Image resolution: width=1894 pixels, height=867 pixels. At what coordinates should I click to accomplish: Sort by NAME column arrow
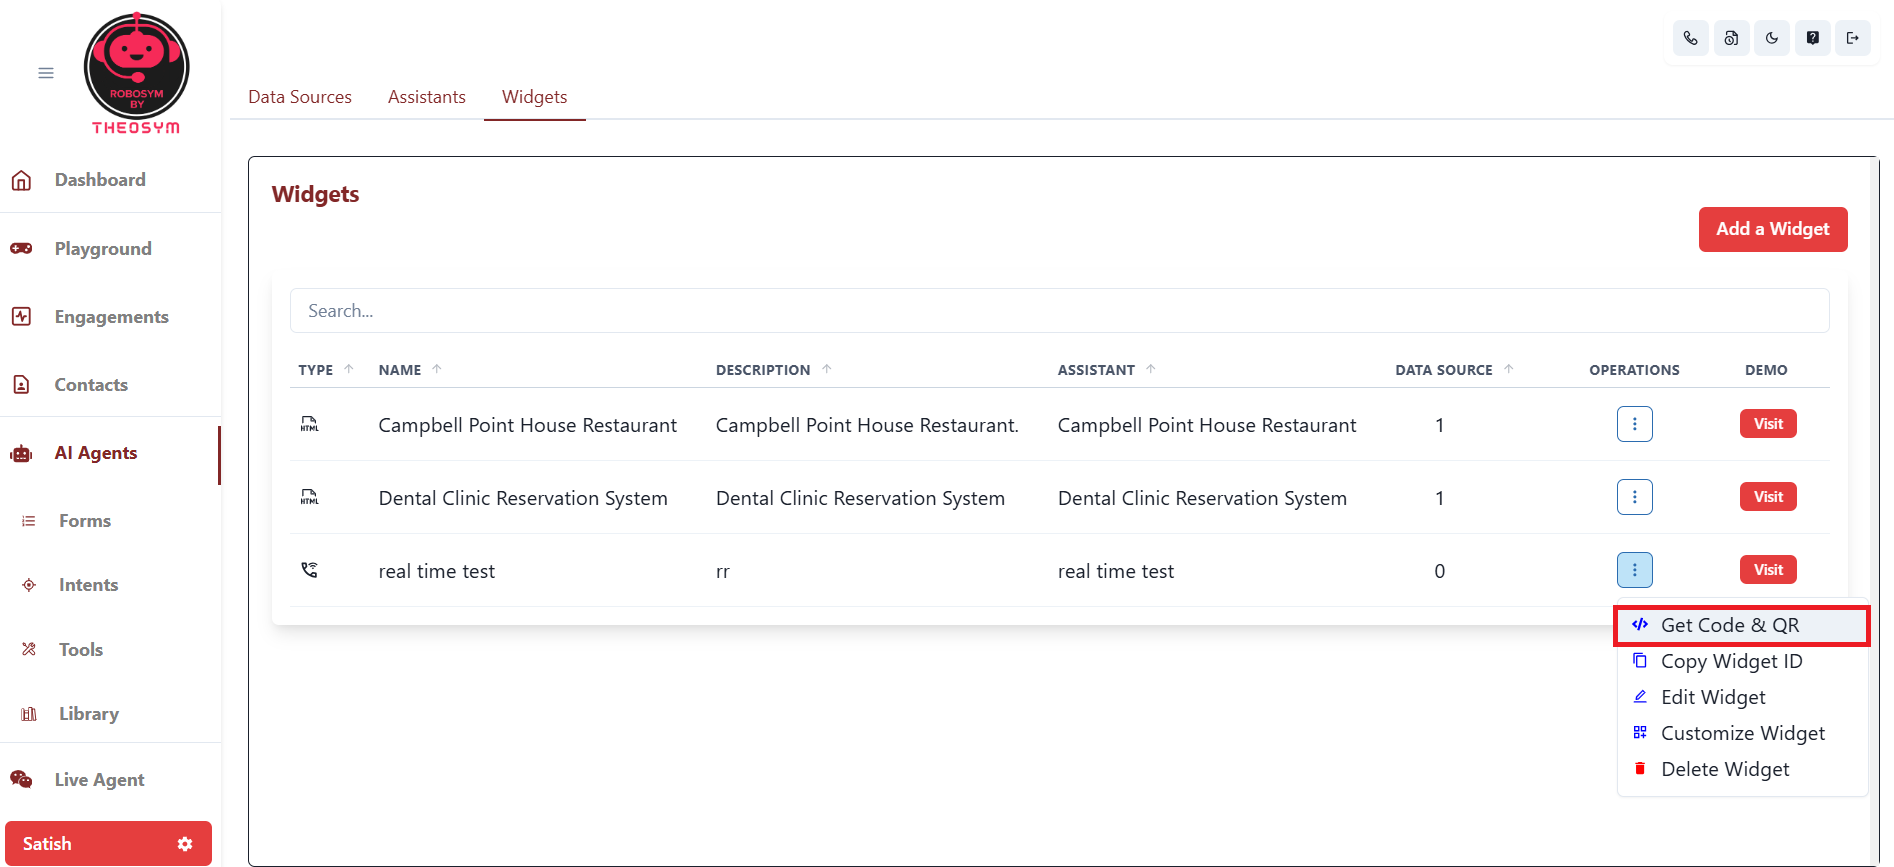click(437, 369)
